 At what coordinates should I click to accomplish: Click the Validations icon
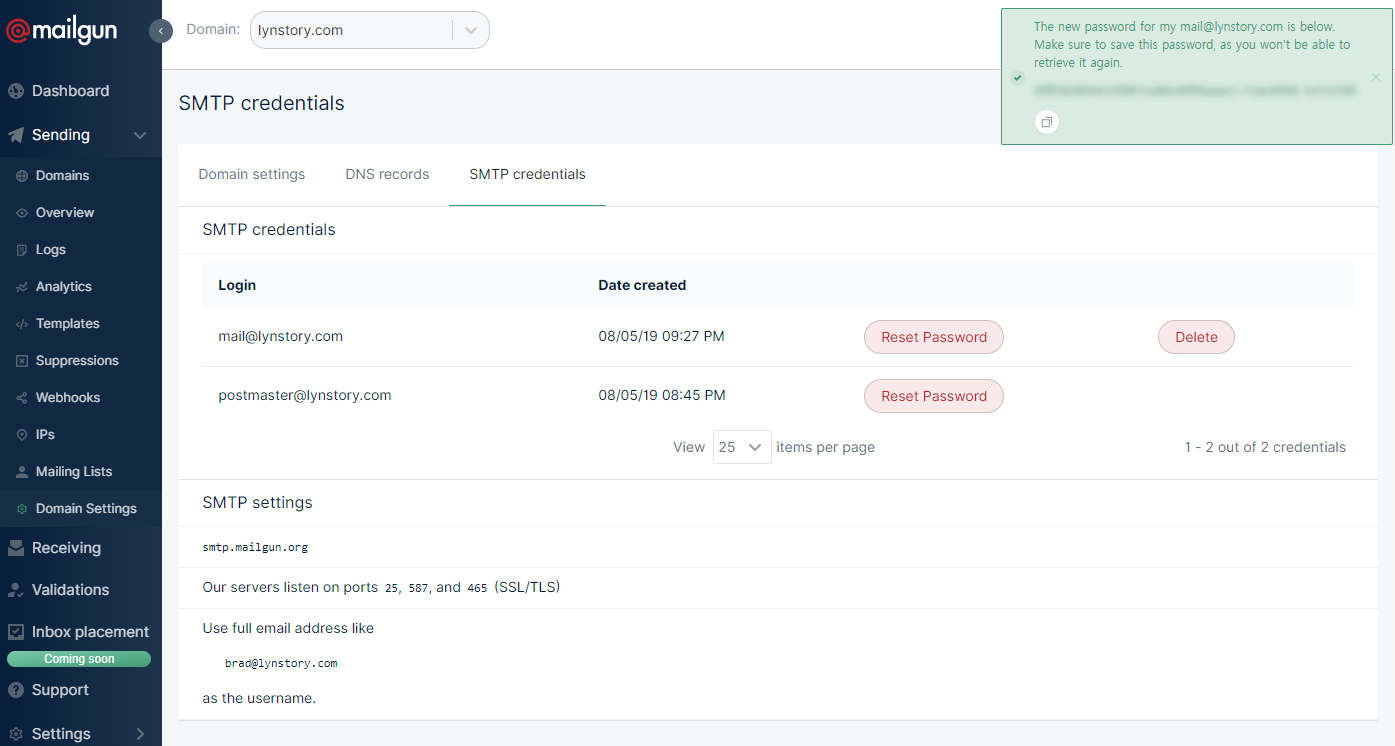16,590
